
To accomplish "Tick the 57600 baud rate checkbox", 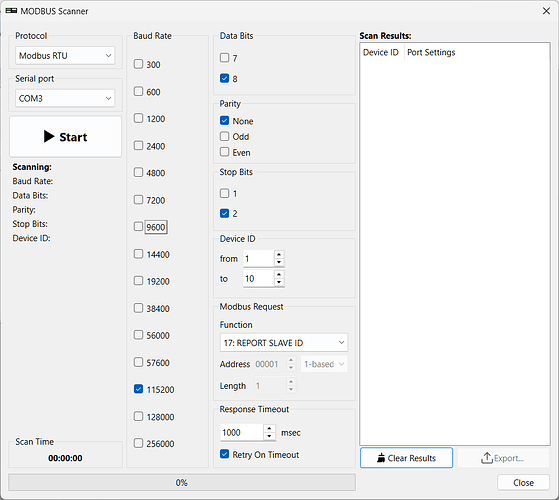I will click(x=138, y=362).
